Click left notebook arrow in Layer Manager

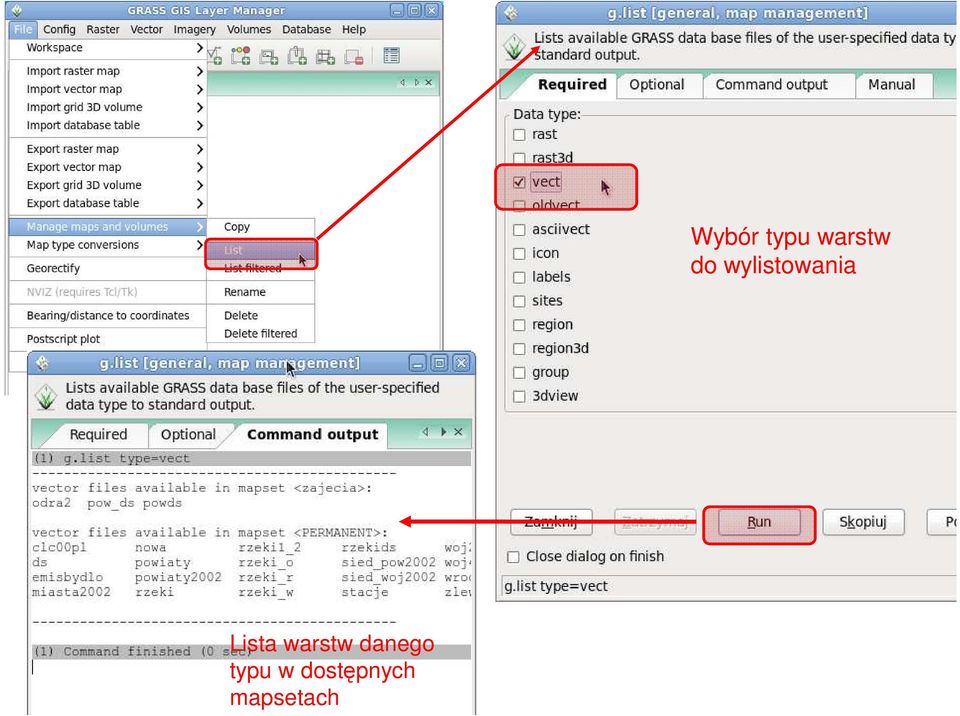pos(402,82)
